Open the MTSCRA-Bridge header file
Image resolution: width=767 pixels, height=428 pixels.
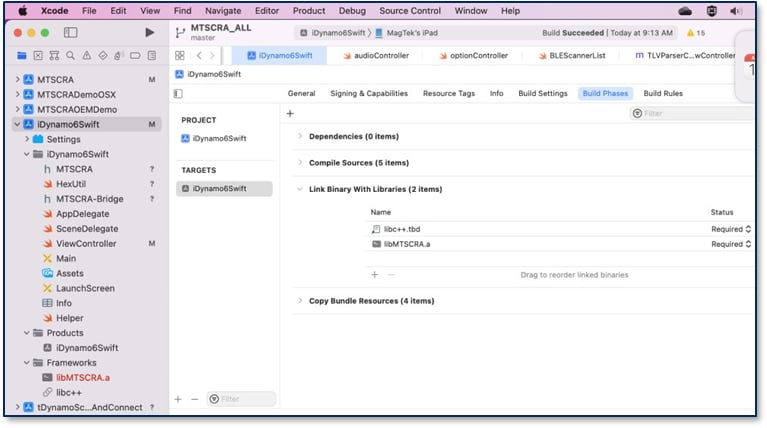(x=90, y=199)
